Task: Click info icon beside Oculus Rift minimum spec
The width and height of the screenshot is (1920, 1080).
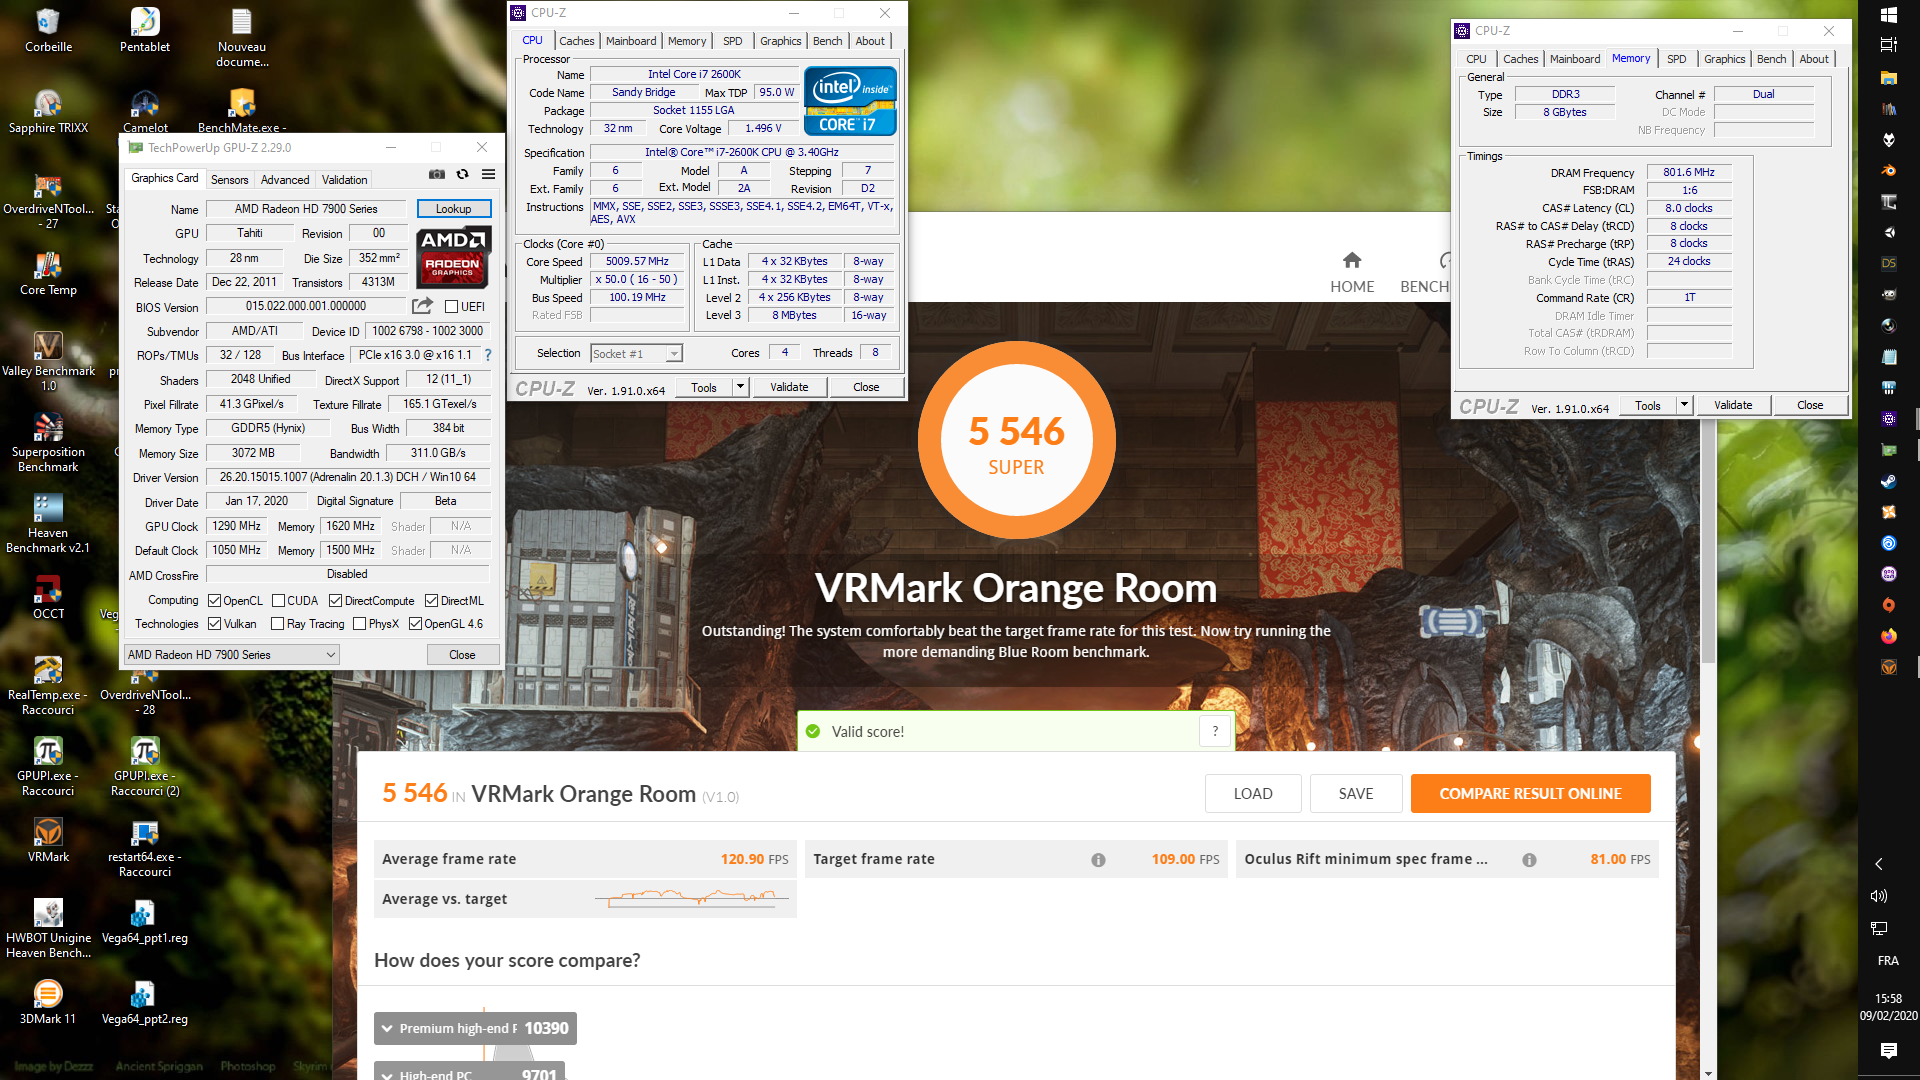Action: [x=1529, y=860]
